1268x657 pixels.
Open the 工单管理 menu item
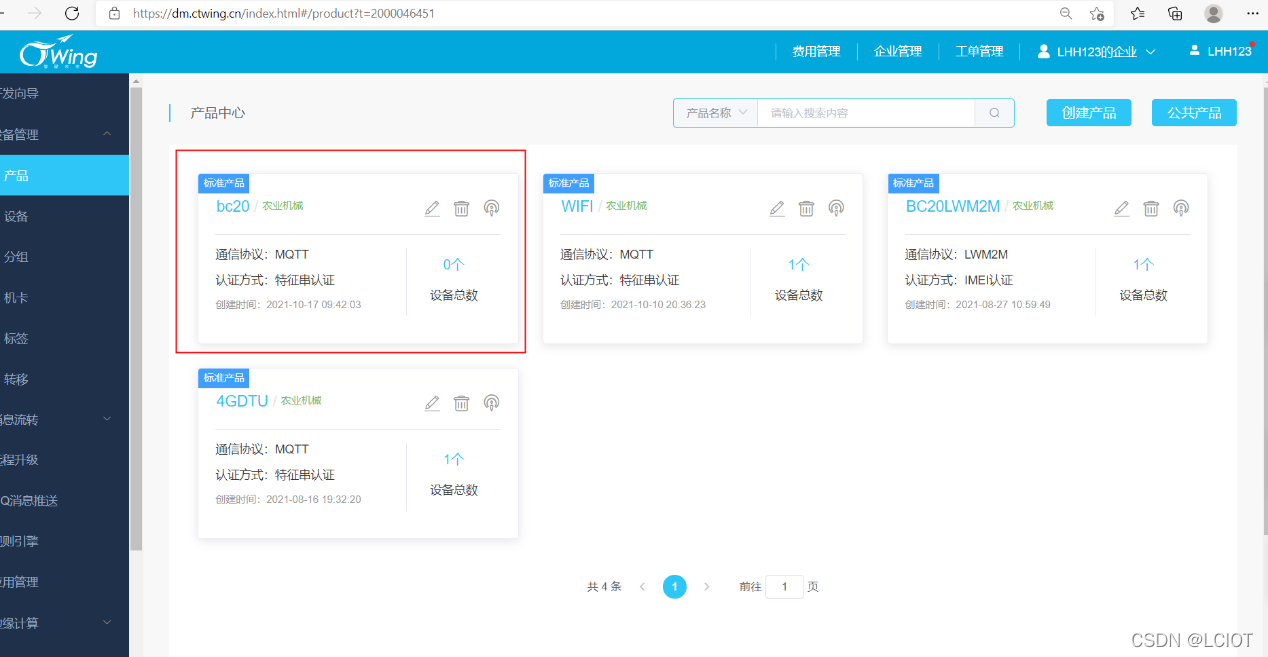(x=980, y=51)
